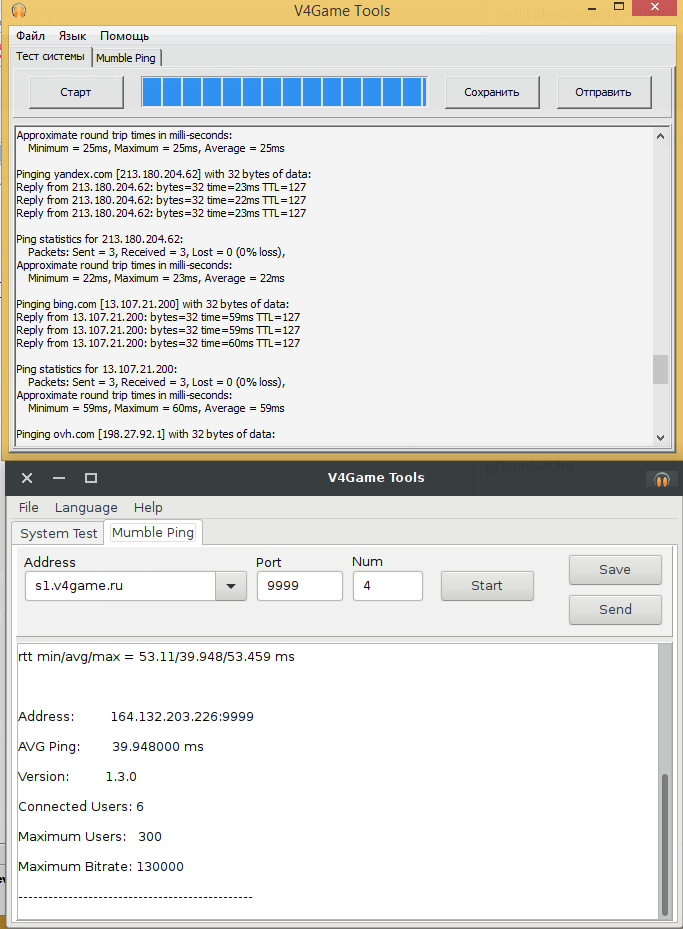Click the Send button

point(615,610)
